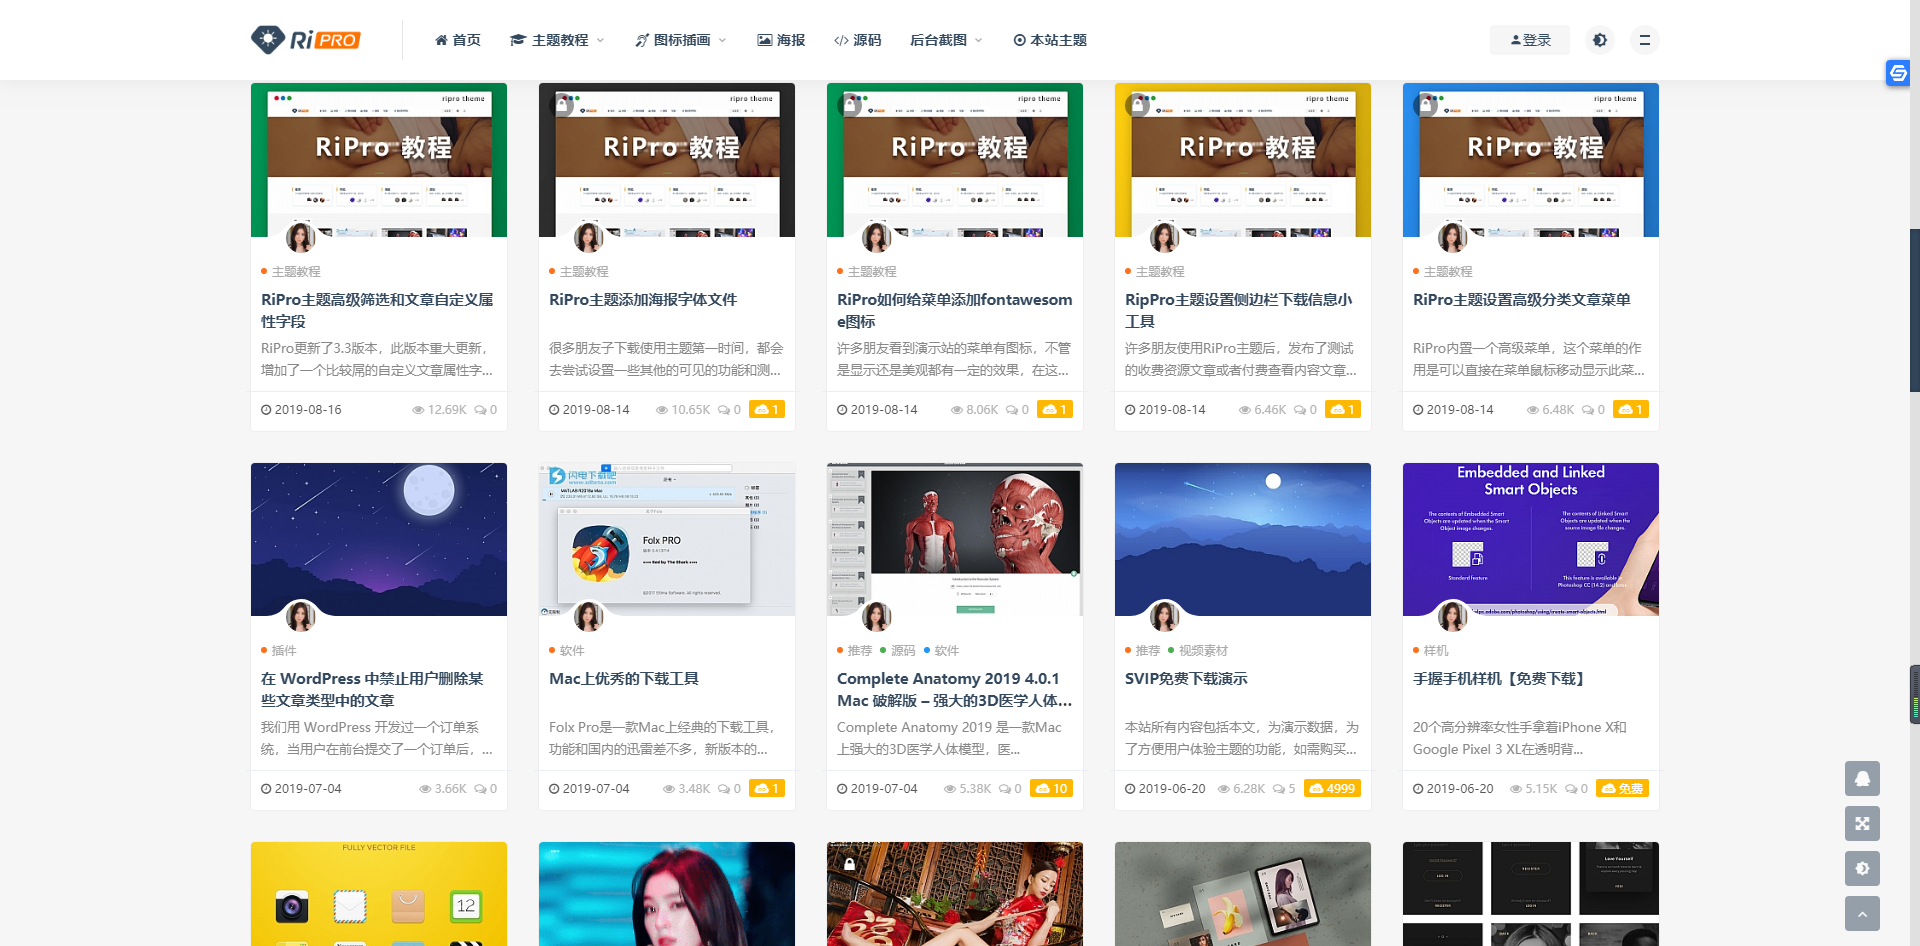Expand the 后台截图 dropdown menu
The width and height of the screenshot is (1920, 946).
pyautogui.click(x=946, y=40)
